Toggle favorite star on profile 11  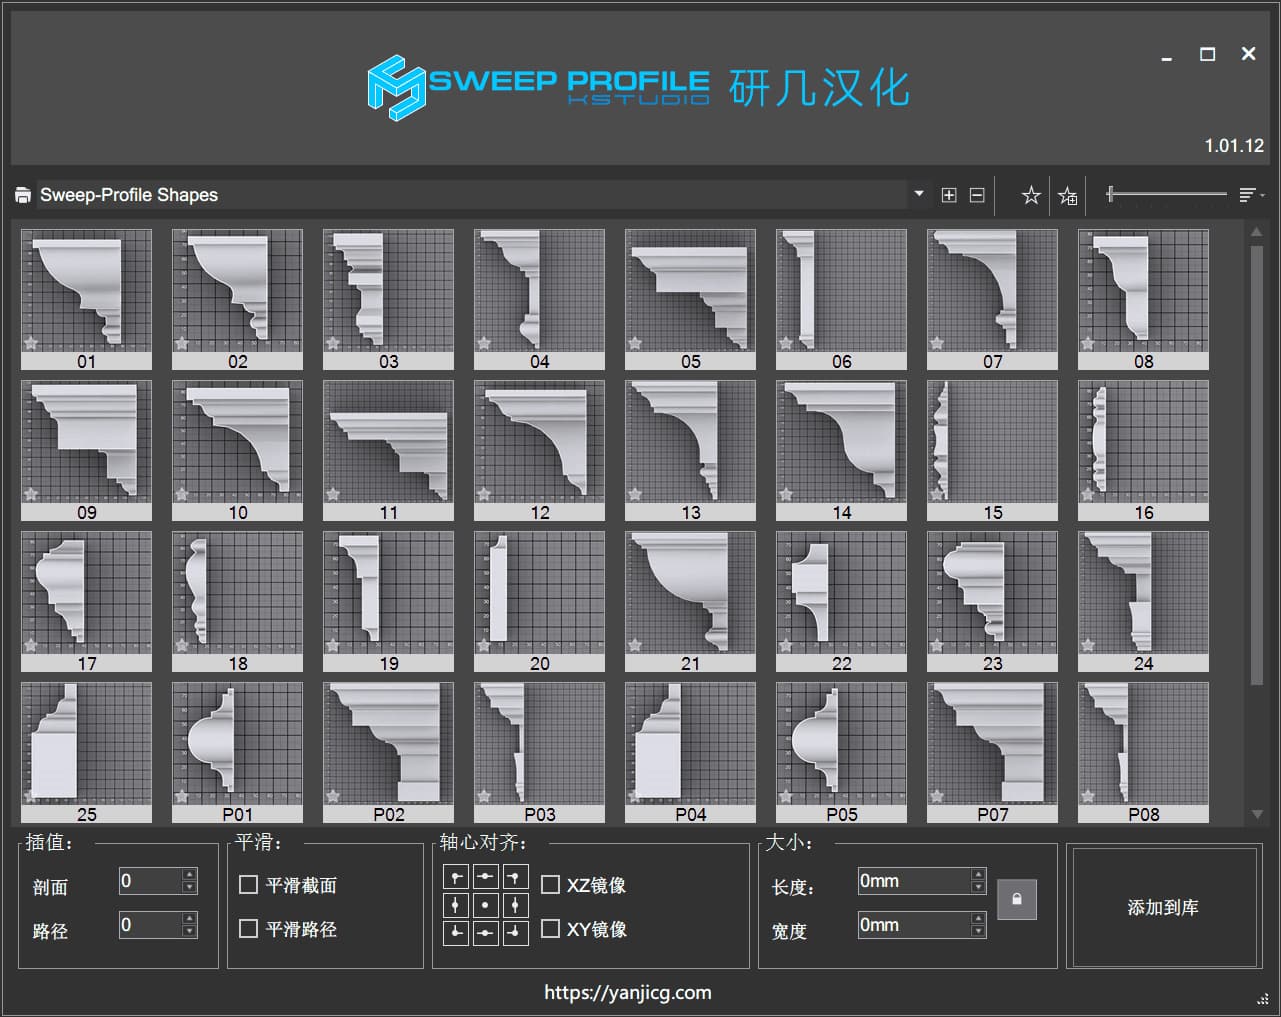click(333, 494)
